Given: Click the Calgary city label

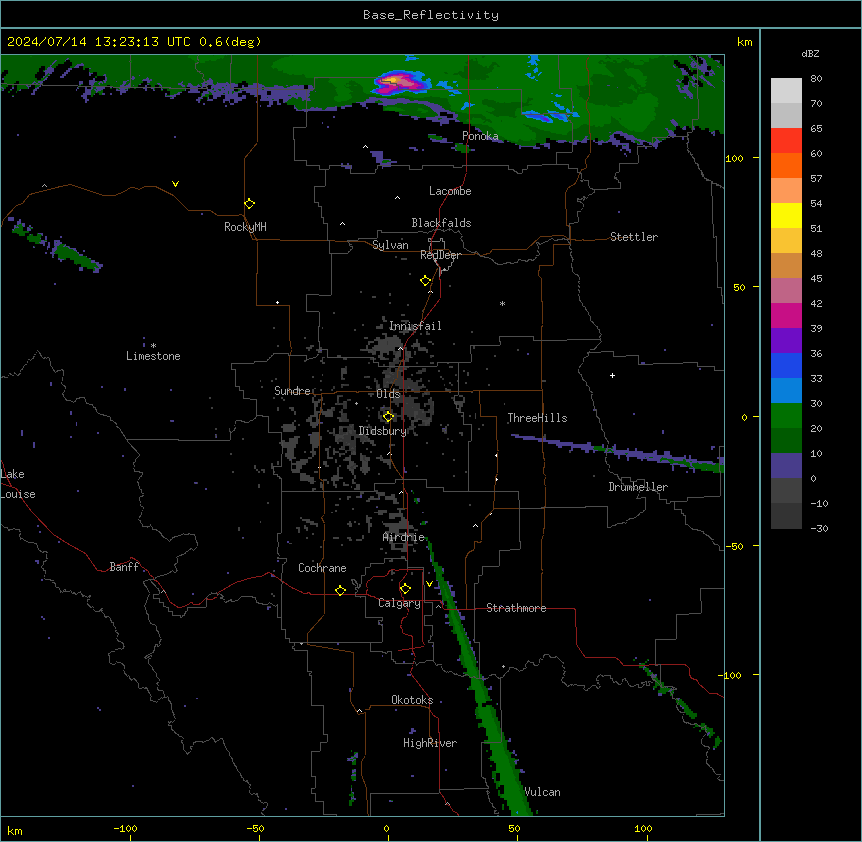Looking at the screenshot, I should (399, 603).
